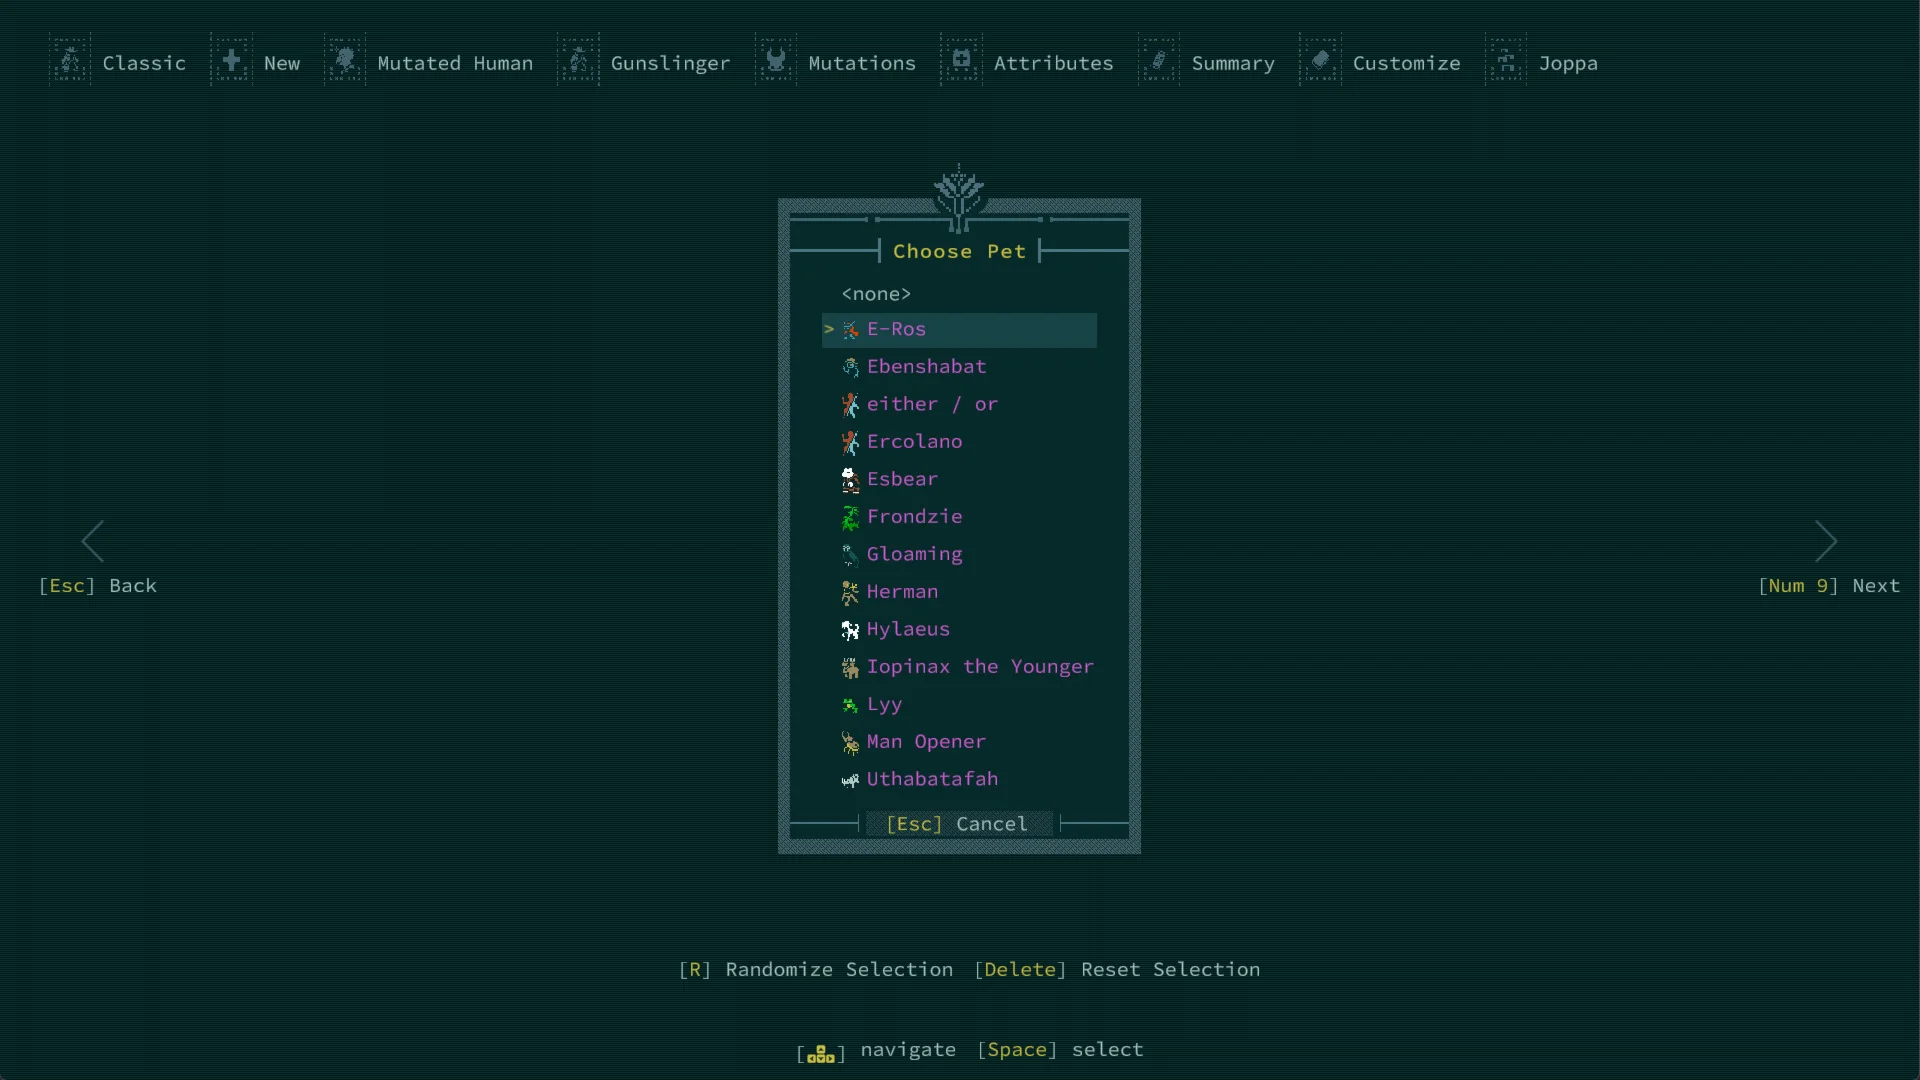Viewport: 1920px width, 1080px height.
Task: Select the Uthabatafah pet entry
Action: pyautogui.click(x=931, y=779)
